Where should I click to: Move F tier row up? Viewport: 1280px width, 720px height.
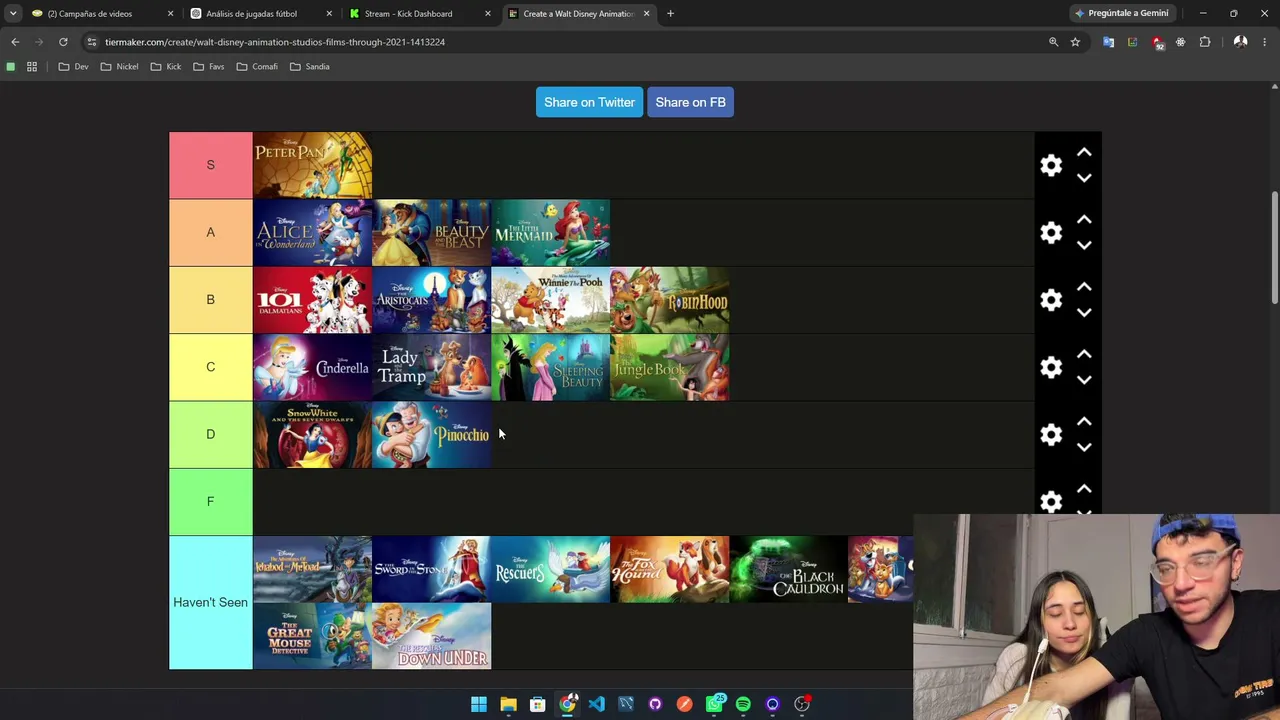(1084, 489)
